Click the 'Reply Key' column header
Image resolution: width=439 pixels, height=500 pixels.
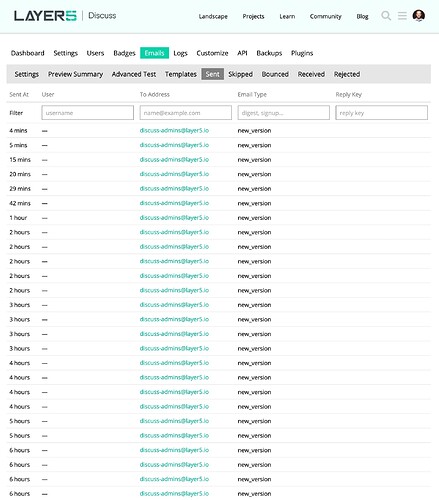click(348, 94)
